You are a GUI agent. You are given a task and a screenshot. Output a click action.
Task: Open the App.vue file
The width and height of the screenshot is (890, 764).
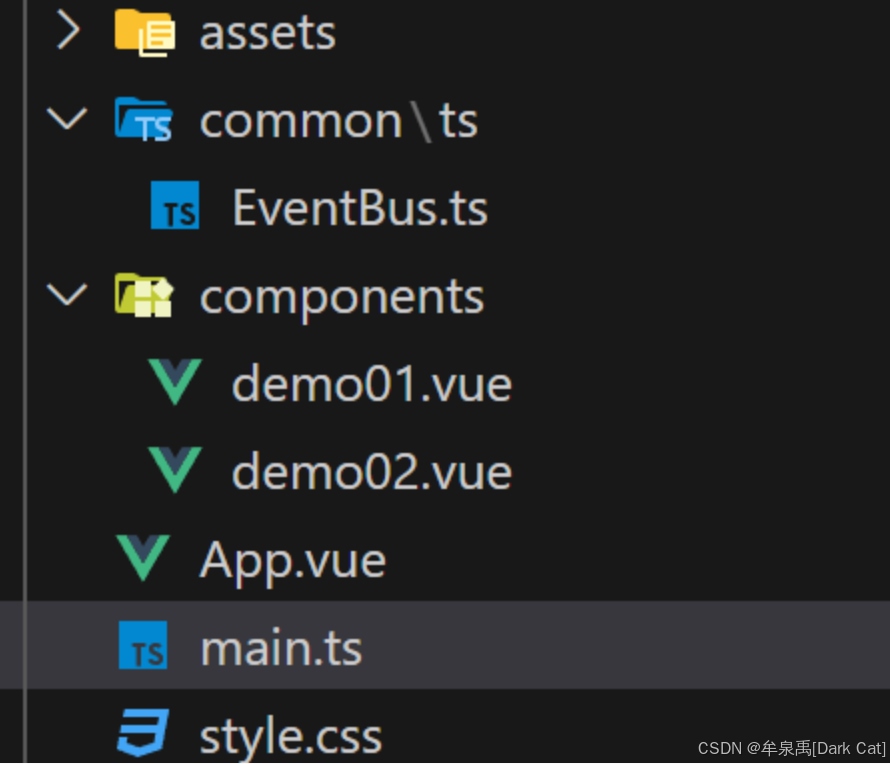[293, 561]
